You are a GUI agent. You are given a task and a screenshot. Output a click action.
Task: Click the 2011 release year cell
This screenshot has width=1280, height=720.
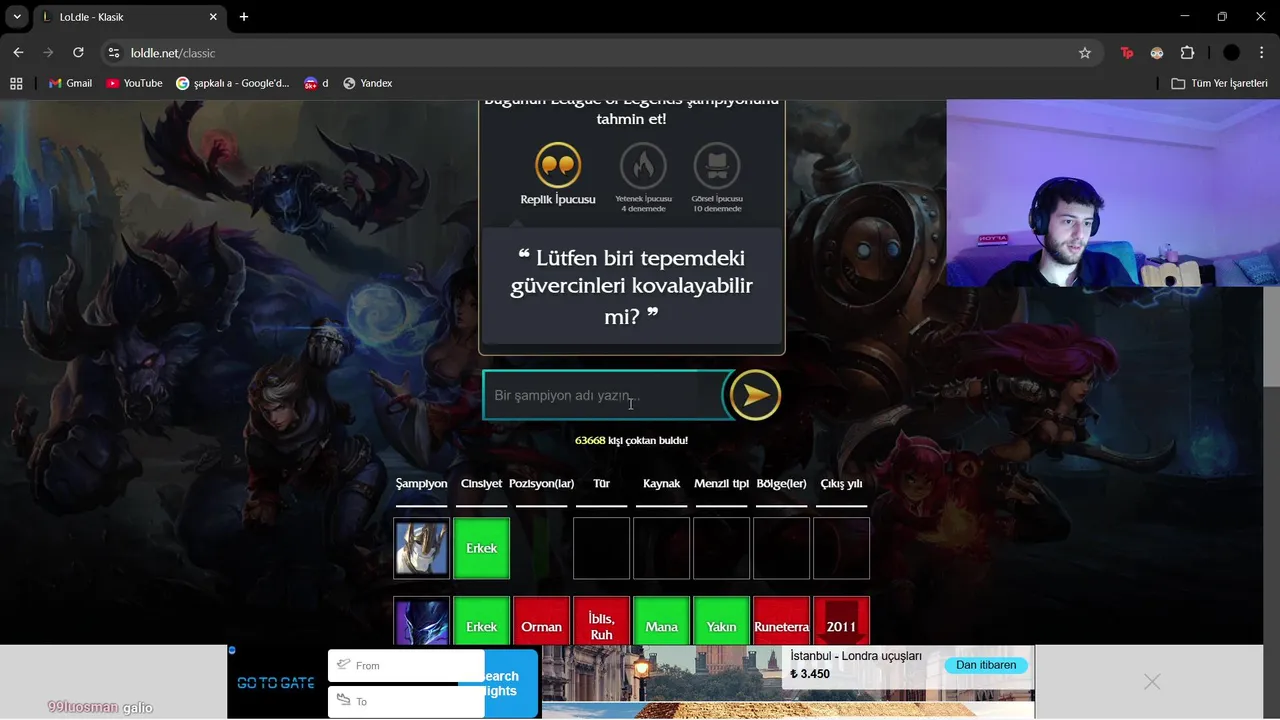(842, 621)
